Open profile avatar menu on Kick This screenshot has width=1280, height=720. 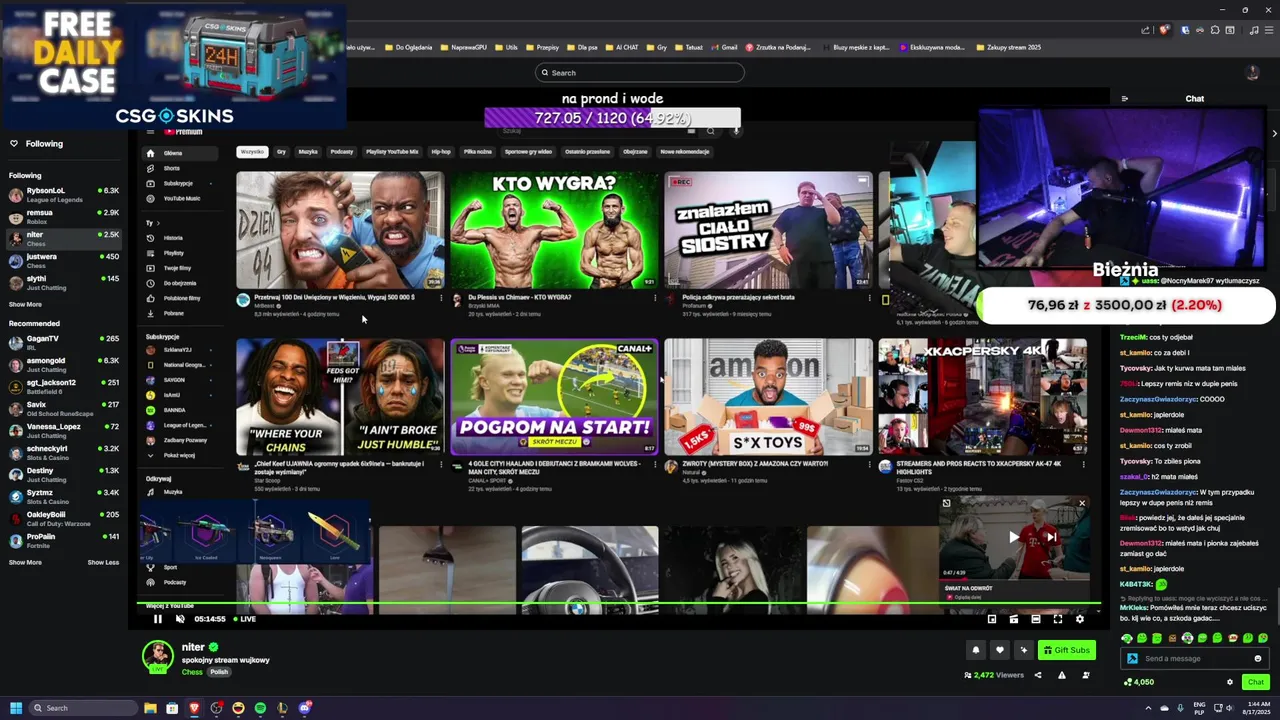click(x=1252, y=72)
